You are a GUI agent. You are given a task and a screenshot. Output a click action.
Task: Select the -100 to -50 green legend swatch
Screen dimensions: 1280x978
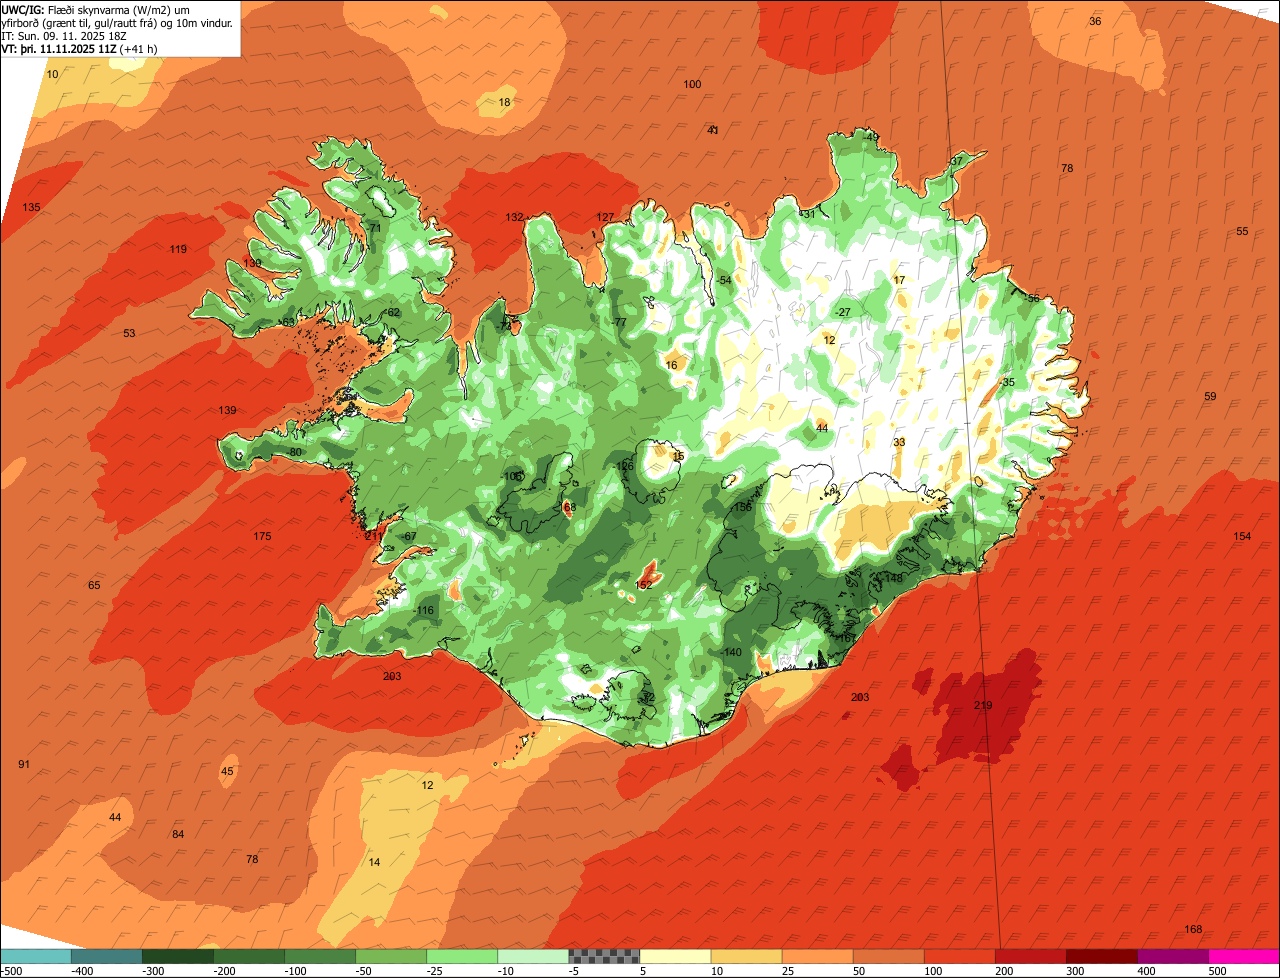319,956
